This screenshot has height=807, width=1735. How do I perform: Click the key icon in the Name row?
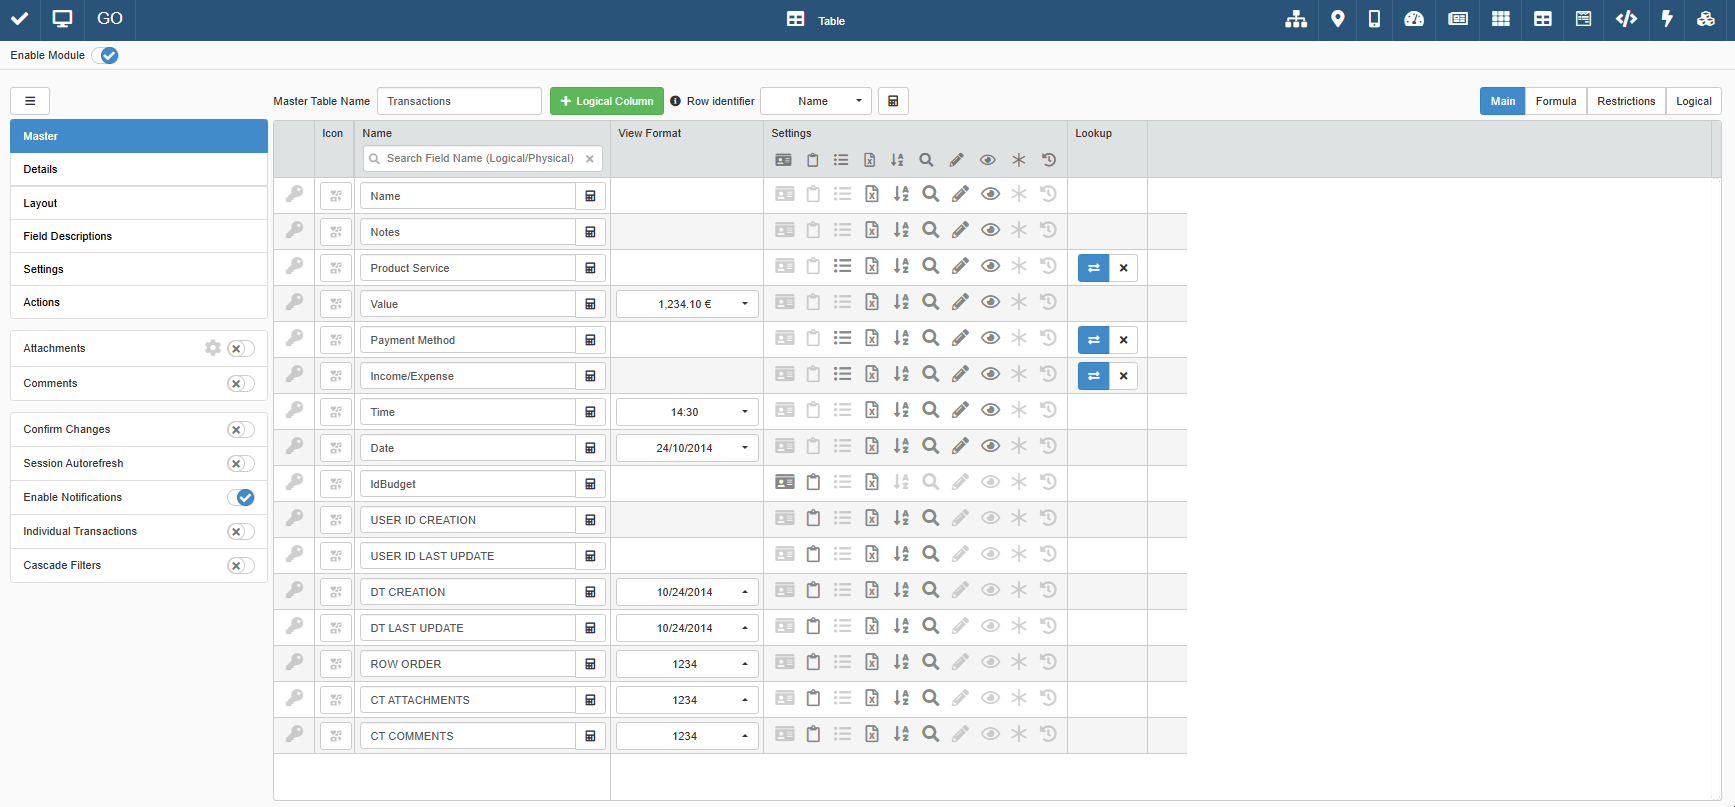pos(294,195)
